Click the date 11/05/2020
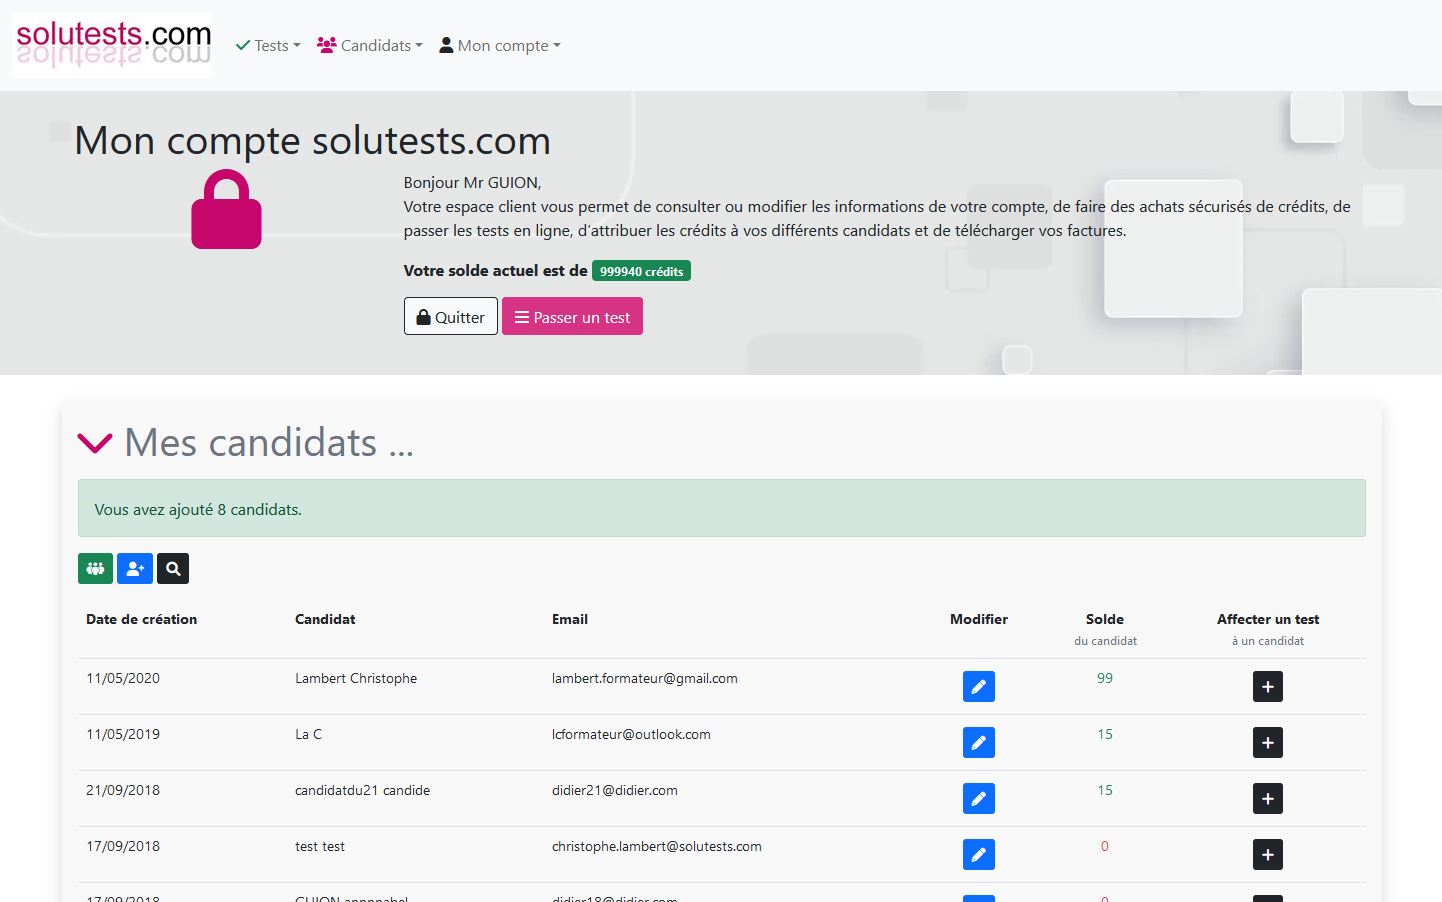Image resolution: width=1442 pixels, height=902 pixels. 123,678
